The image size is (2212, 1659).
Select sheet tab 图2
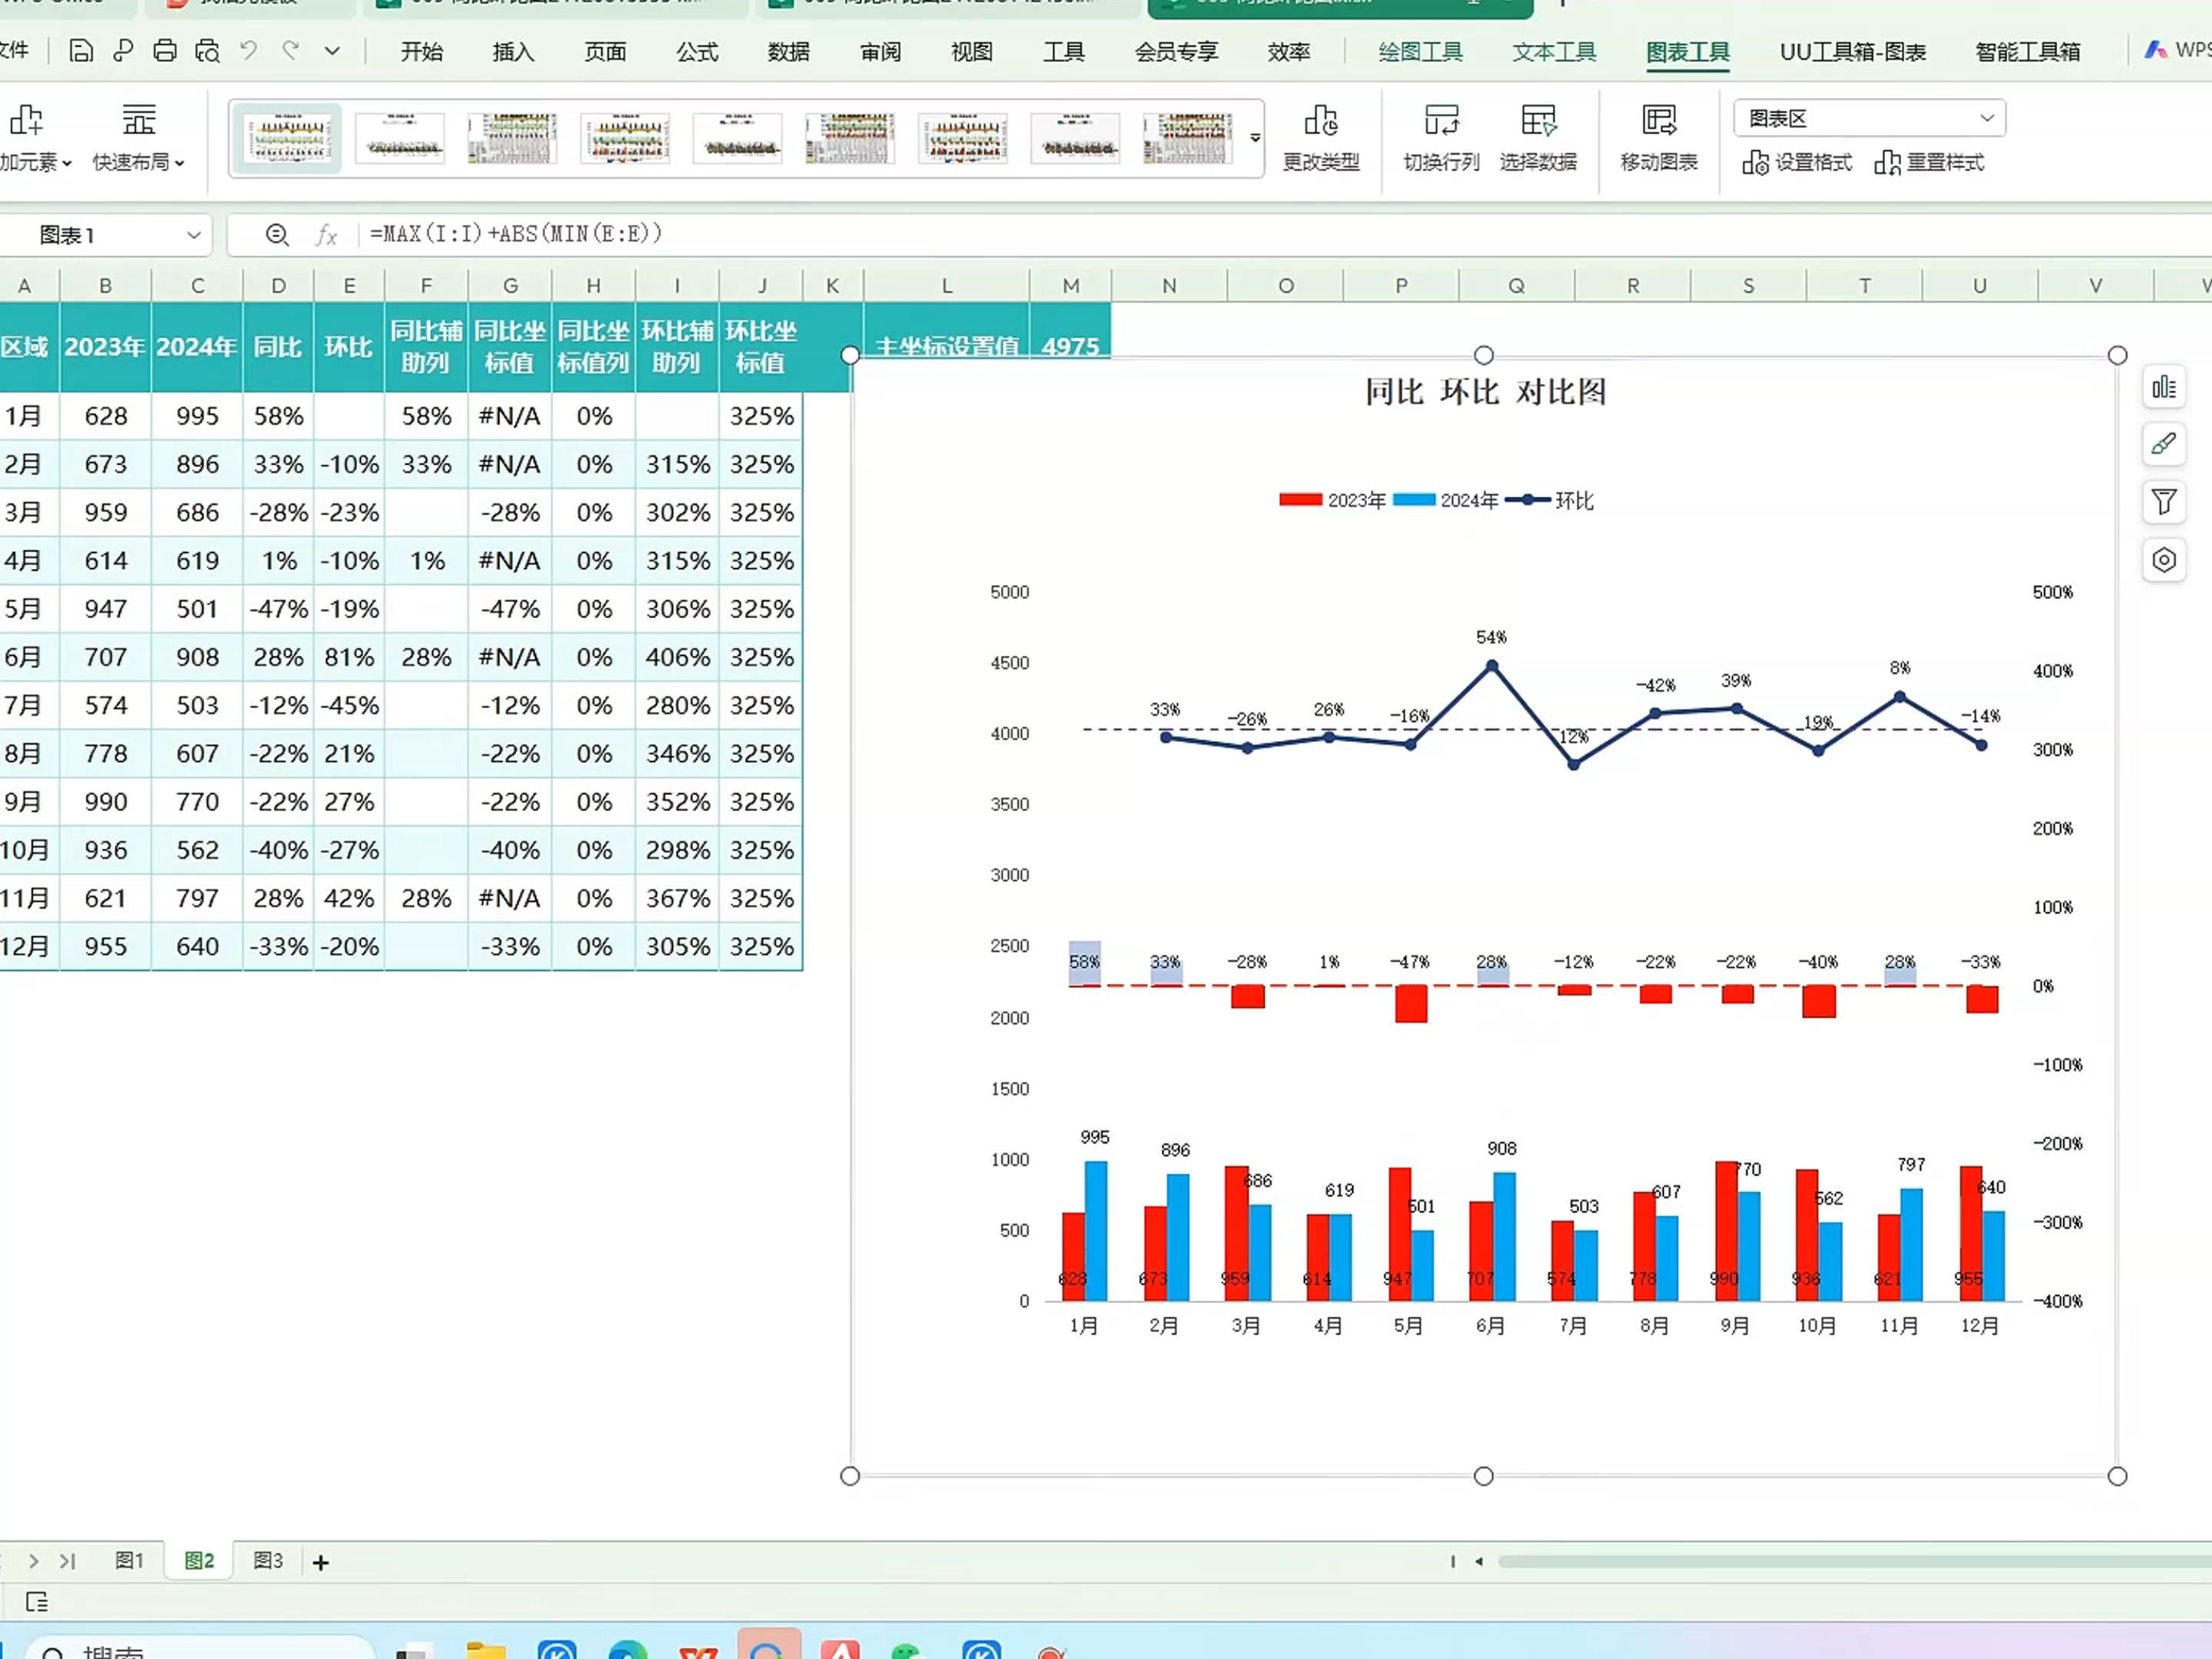pos(199,1560)
